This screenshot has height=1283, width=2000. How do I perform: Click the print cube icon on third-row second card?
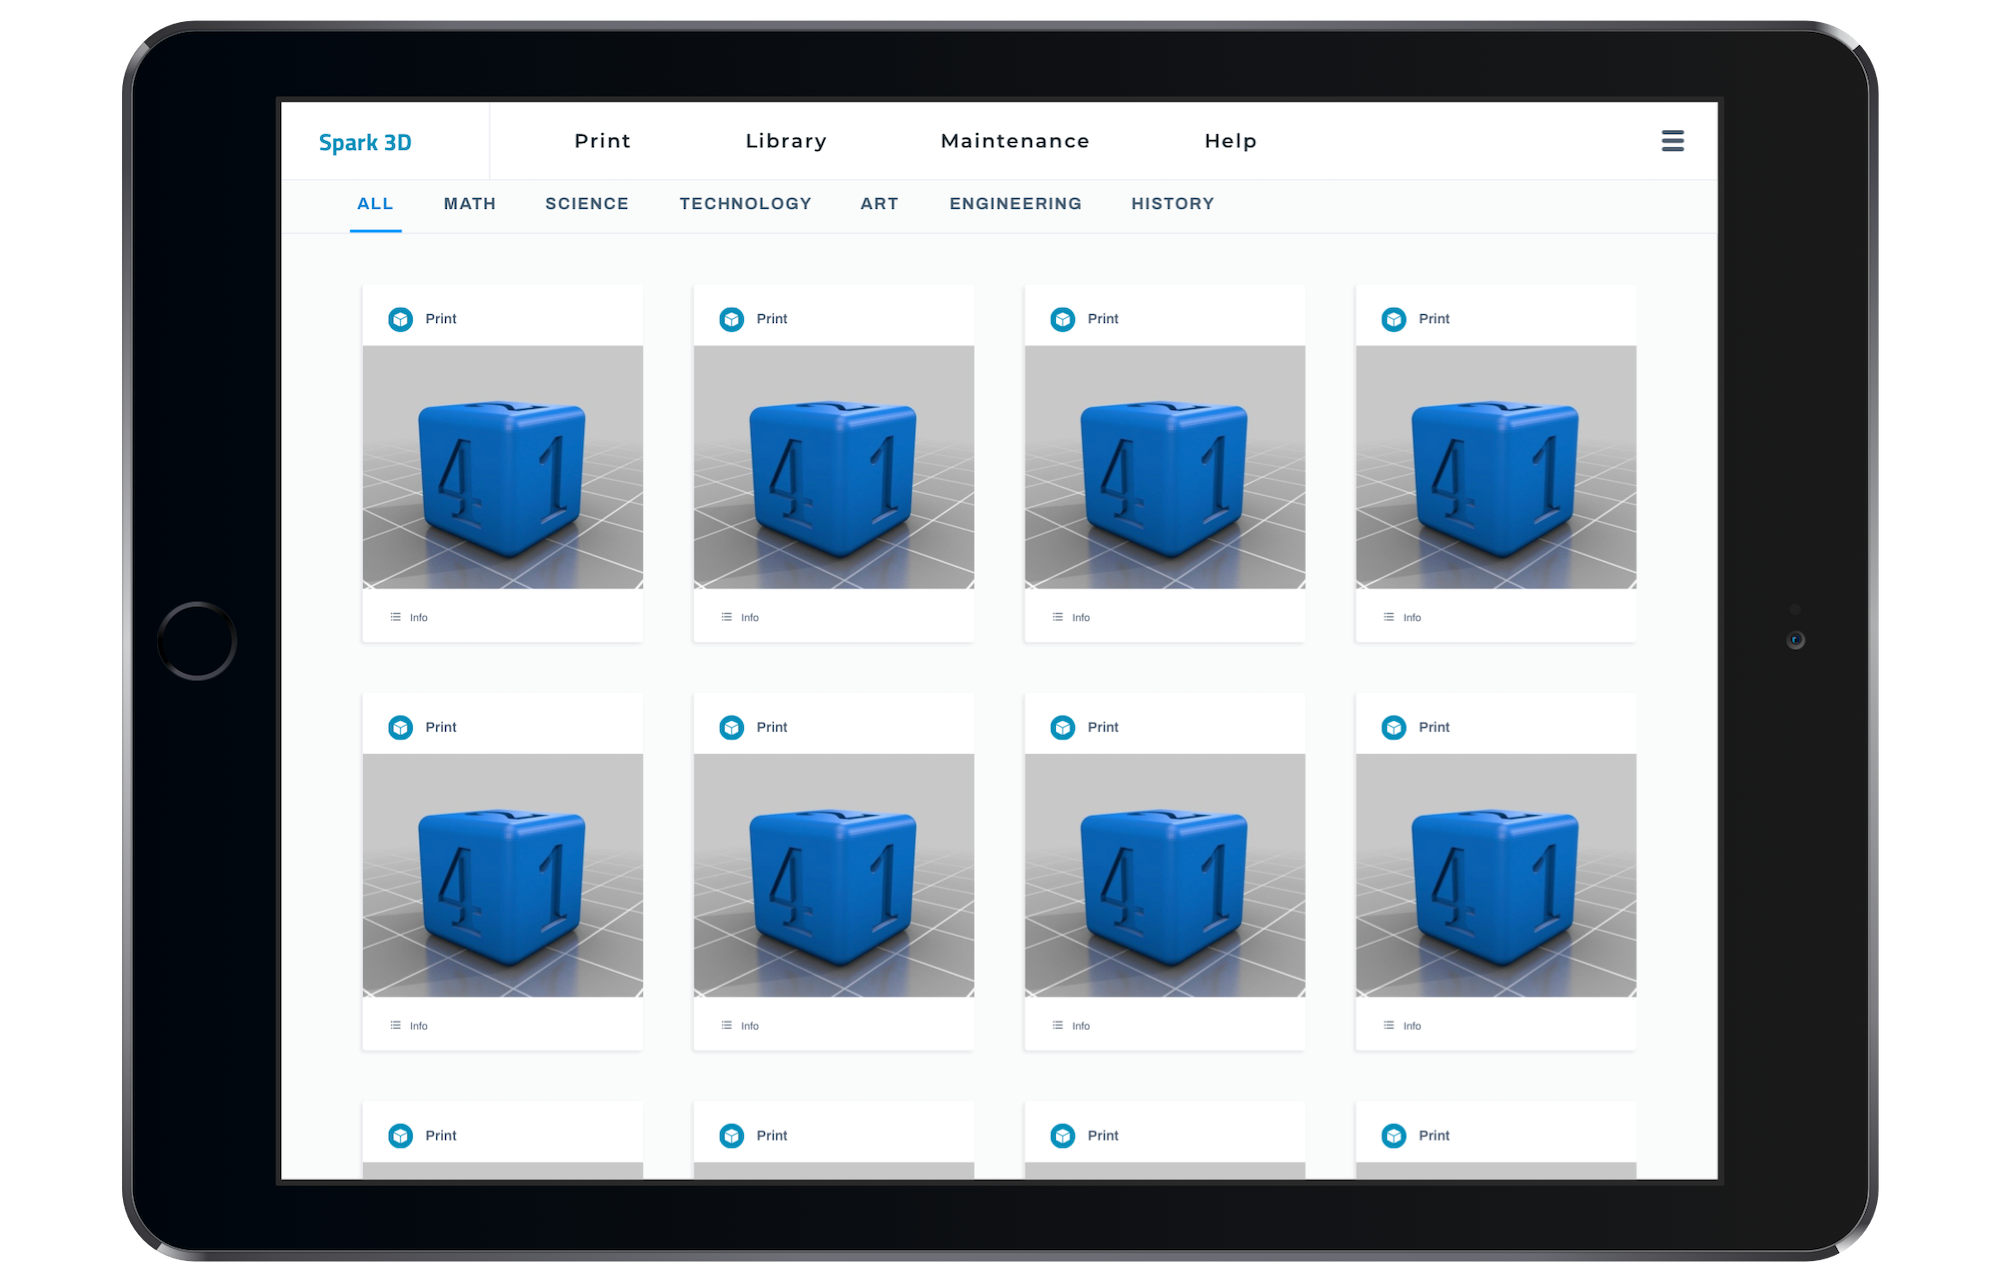pyautogui.click(x=731, y=1135)
